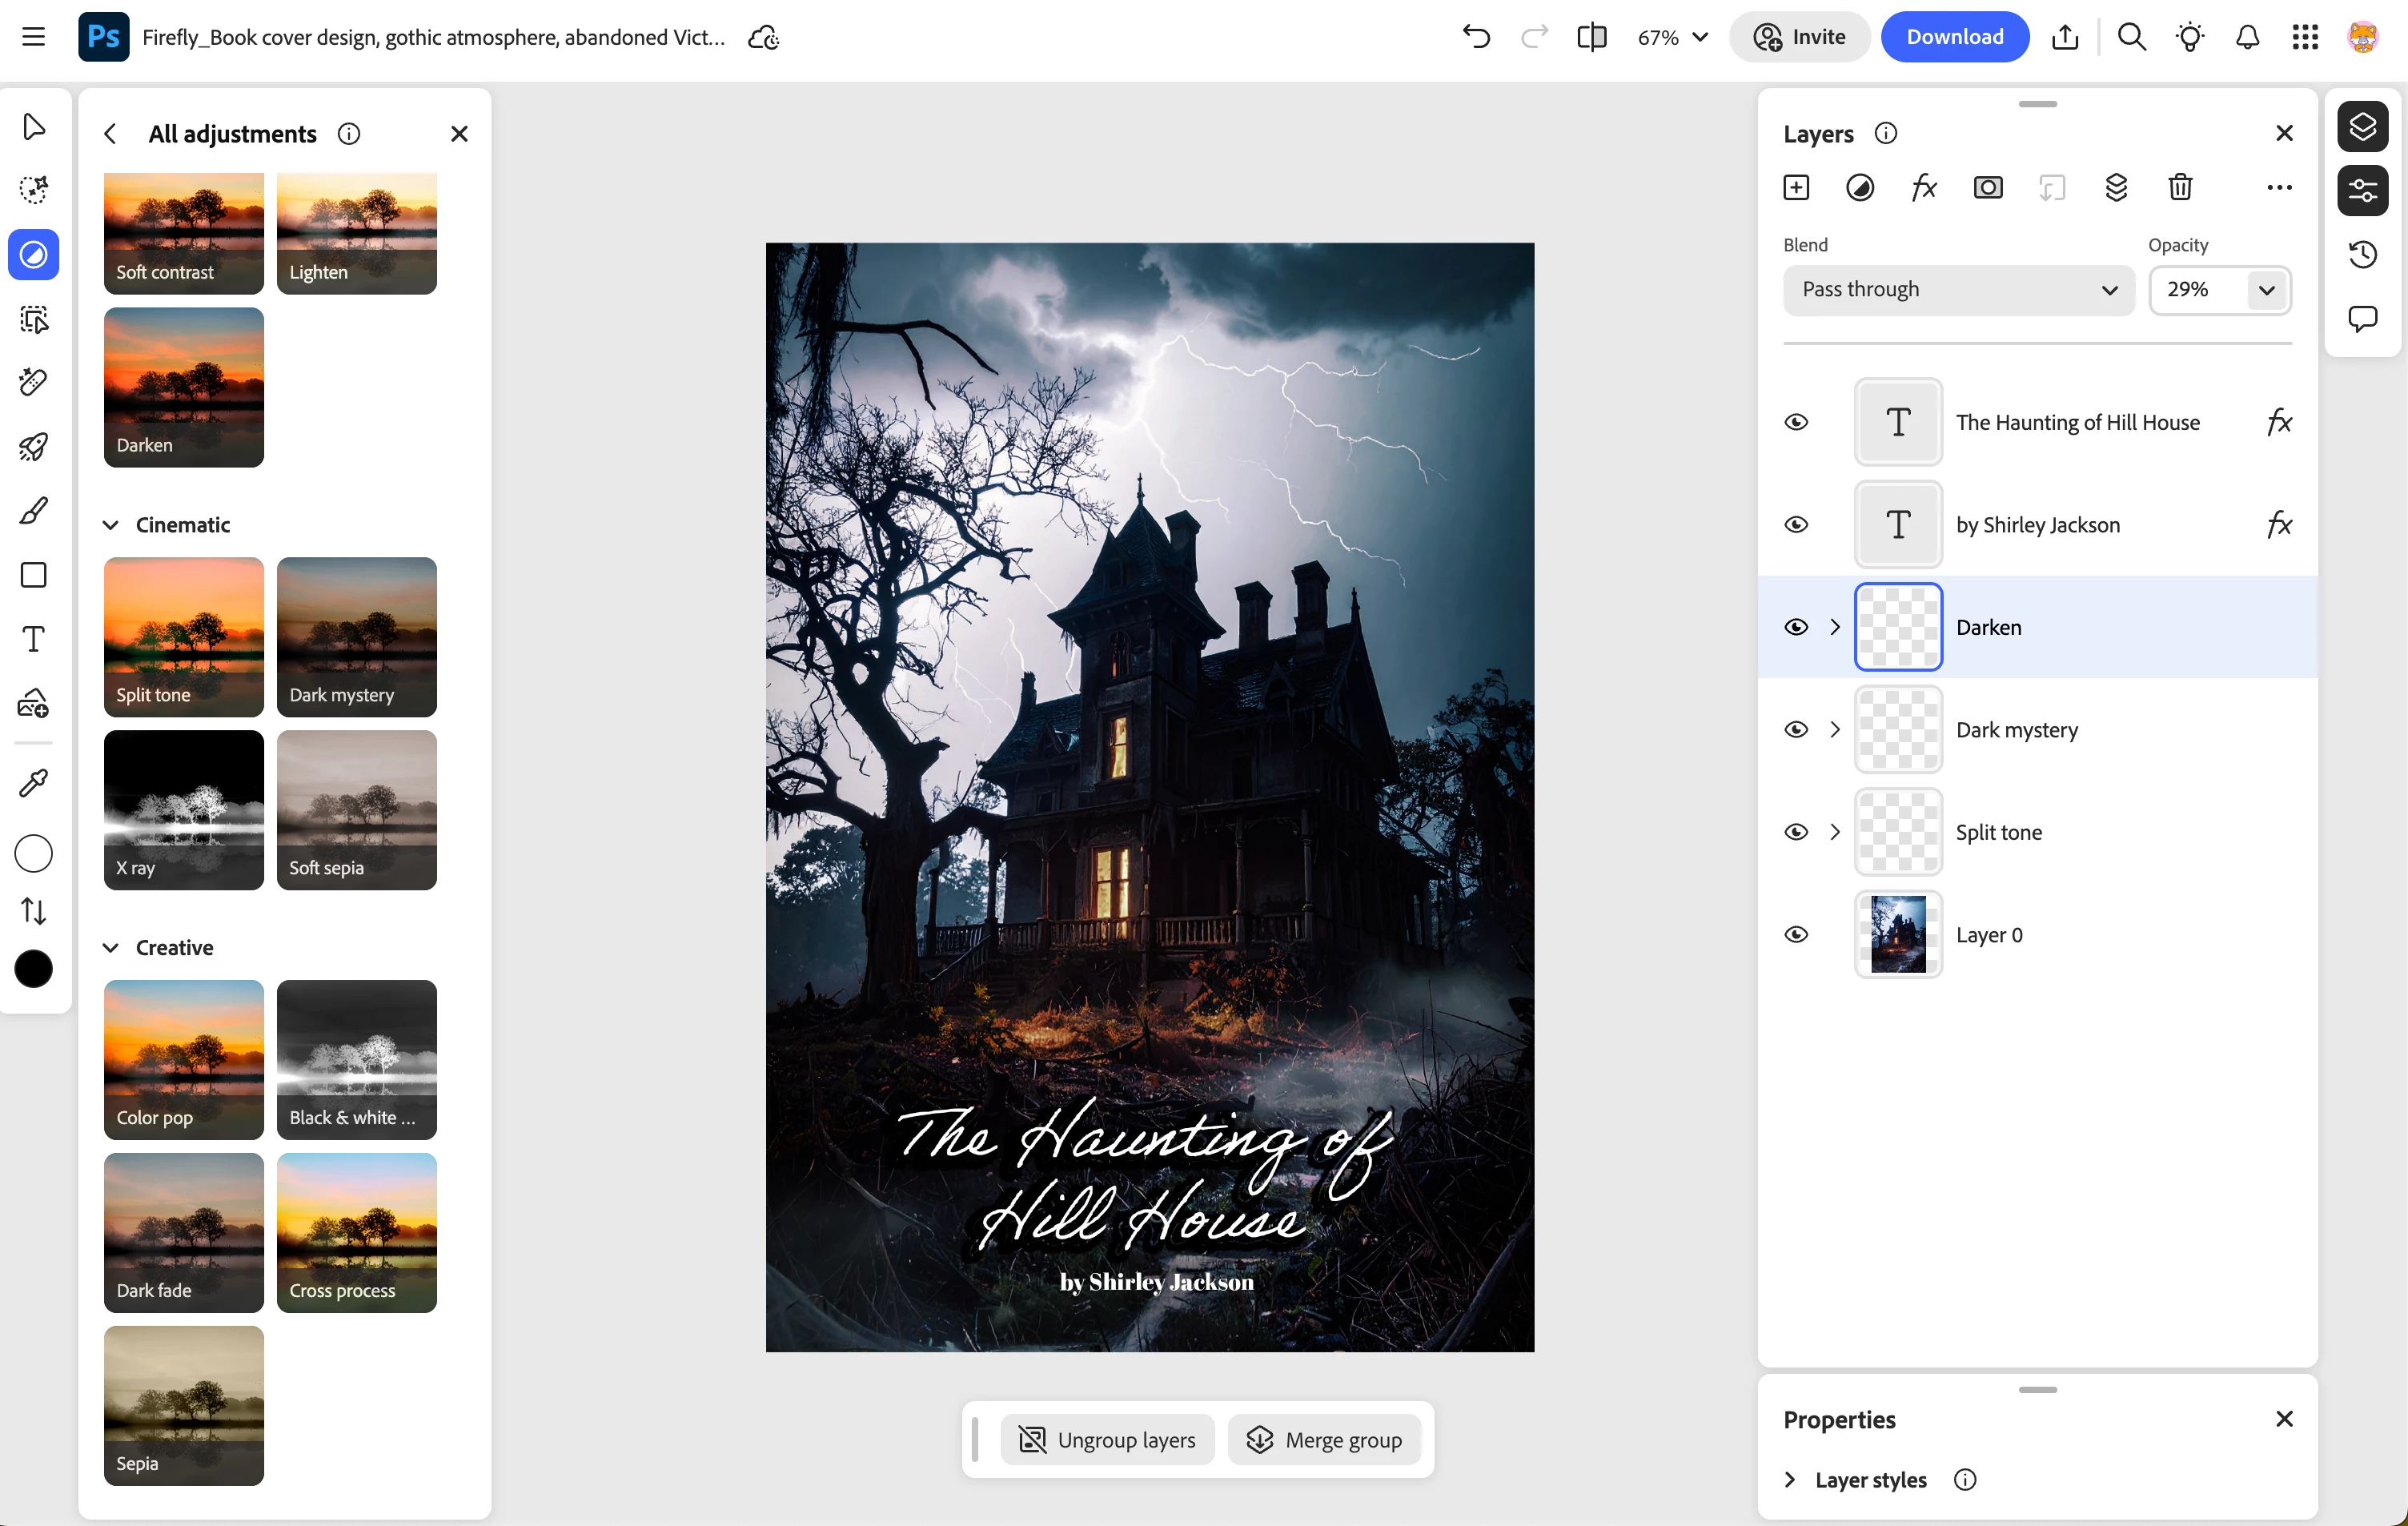
Task: Click the blue Download button
Action: point(1954,37)
